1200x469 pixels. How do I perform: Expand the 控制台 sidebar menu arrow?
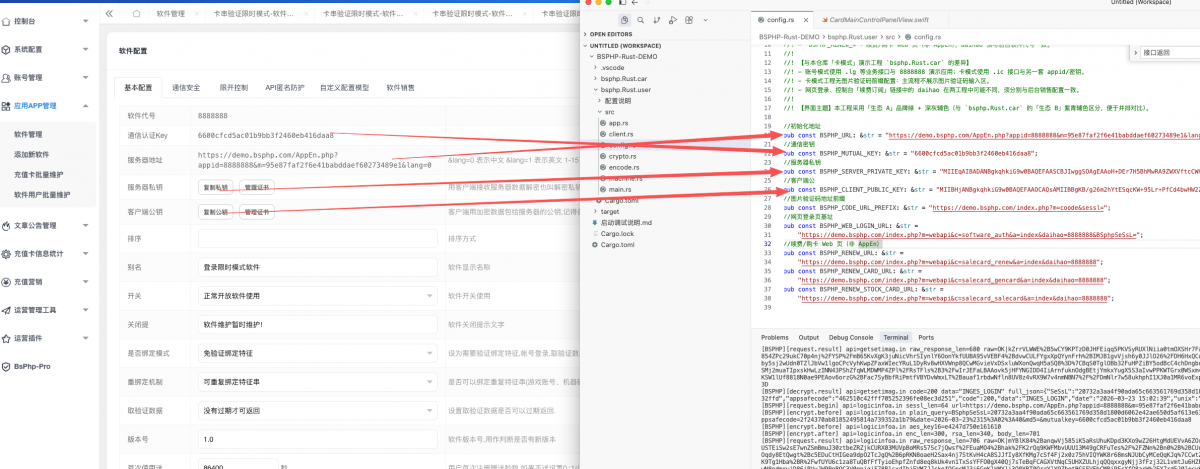pos(84,21)
